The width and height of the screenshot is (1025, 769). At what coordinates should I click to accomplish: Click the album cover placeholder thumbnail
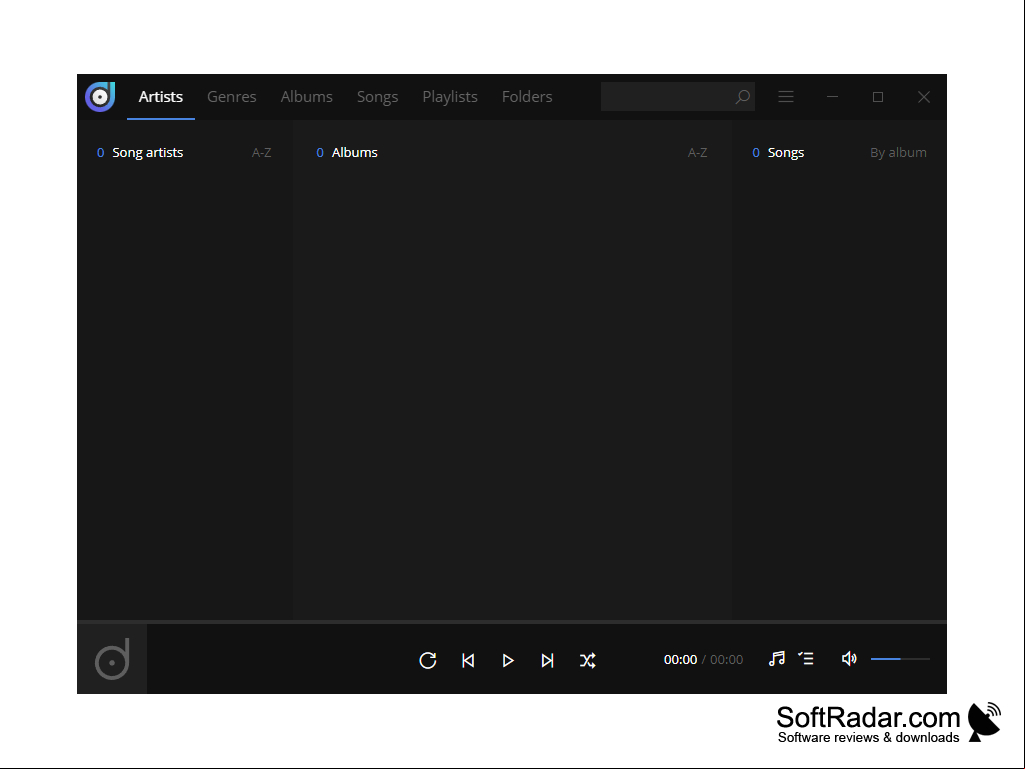tap(112, 659)
